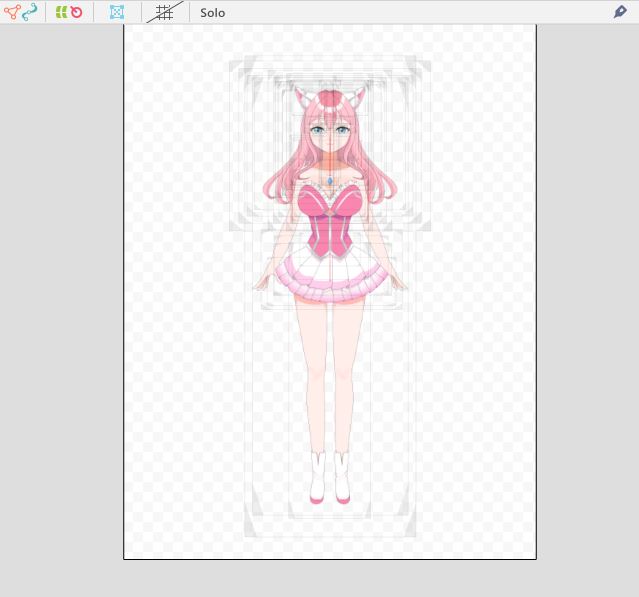Toggle the ArtMesh (triangle mesh) display icon
The image size is (639, 597).
12,12
